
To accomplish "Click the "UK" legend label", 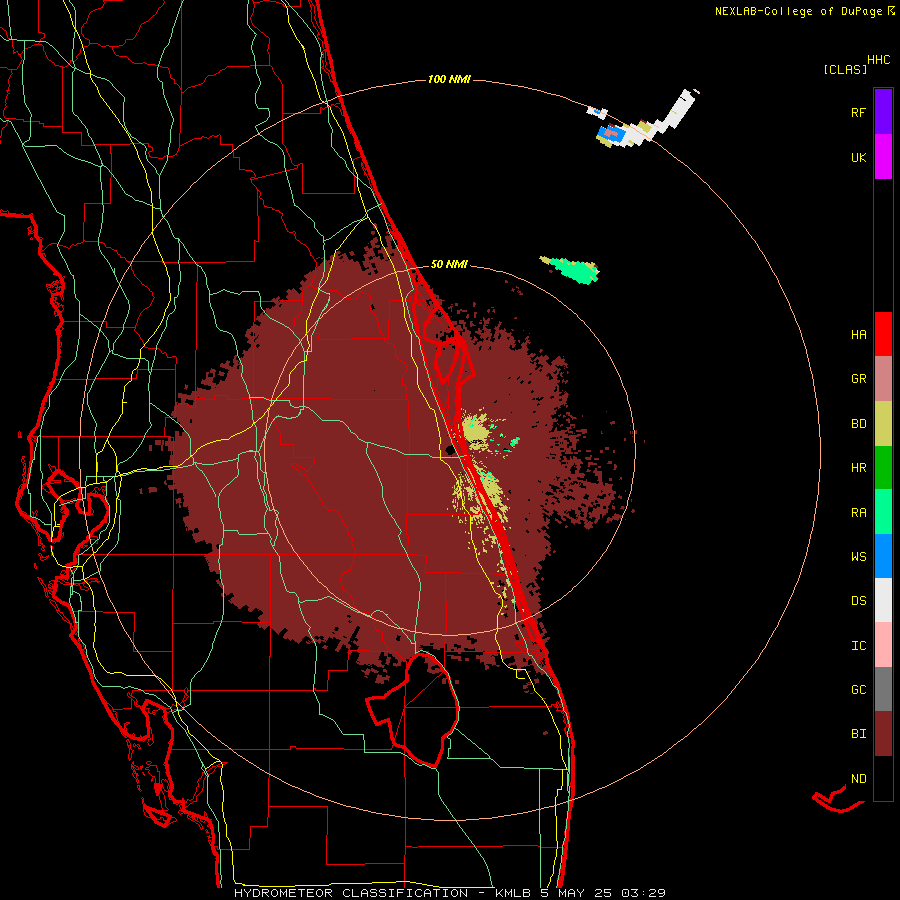I will point(858,157).
